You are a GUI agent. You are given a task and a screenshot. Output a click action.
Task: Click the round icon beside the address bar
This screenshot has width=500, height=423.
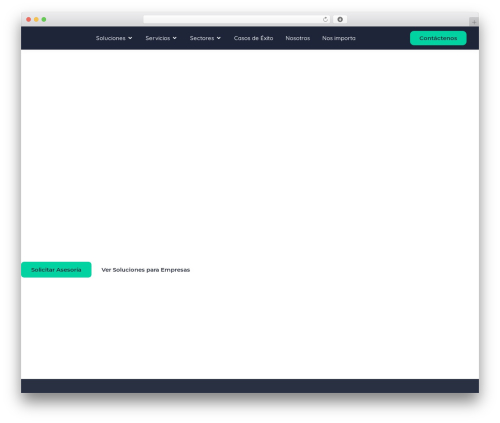tap(340, 20)
